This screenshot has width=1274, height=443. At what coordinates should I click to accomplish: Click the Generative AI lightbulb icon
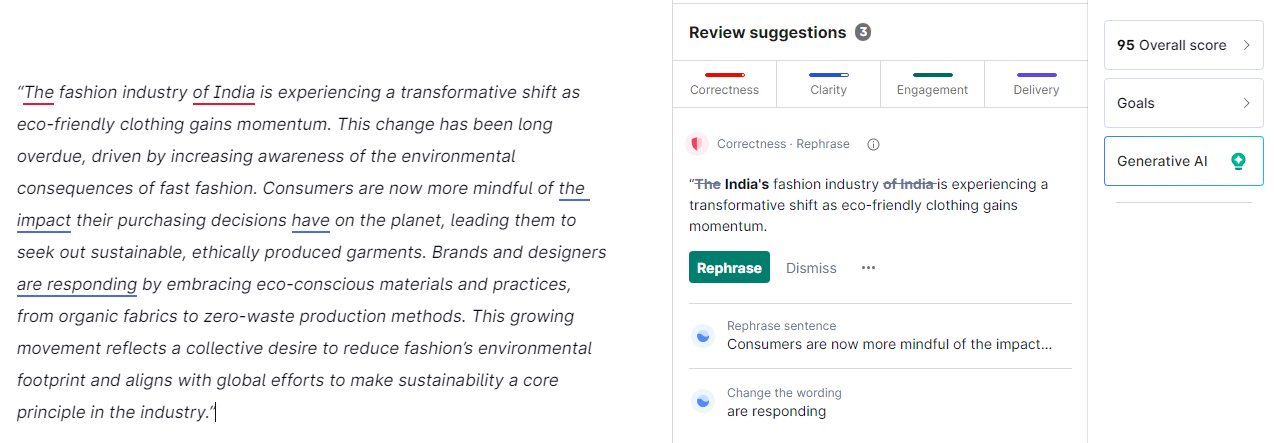point(1239,161)
